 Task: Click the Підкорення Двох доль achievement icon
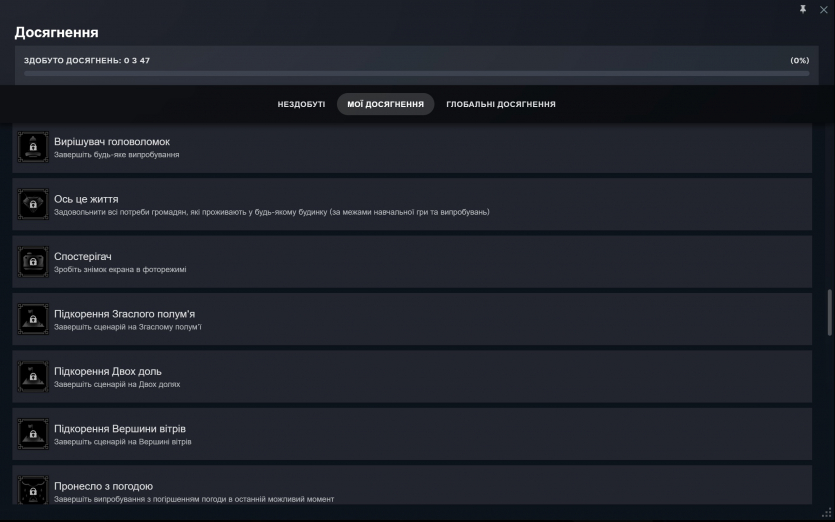coord(33,377)
